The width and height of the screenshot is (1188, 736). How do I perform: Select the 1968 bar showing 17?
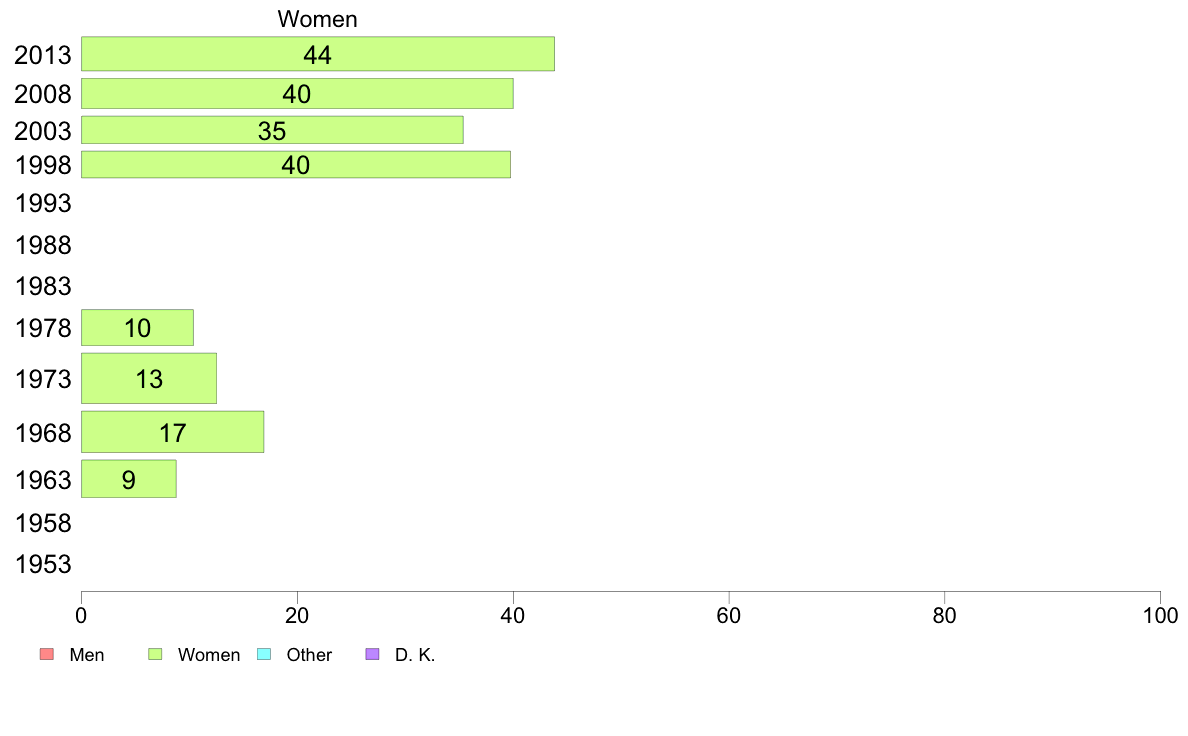point(173,432)
